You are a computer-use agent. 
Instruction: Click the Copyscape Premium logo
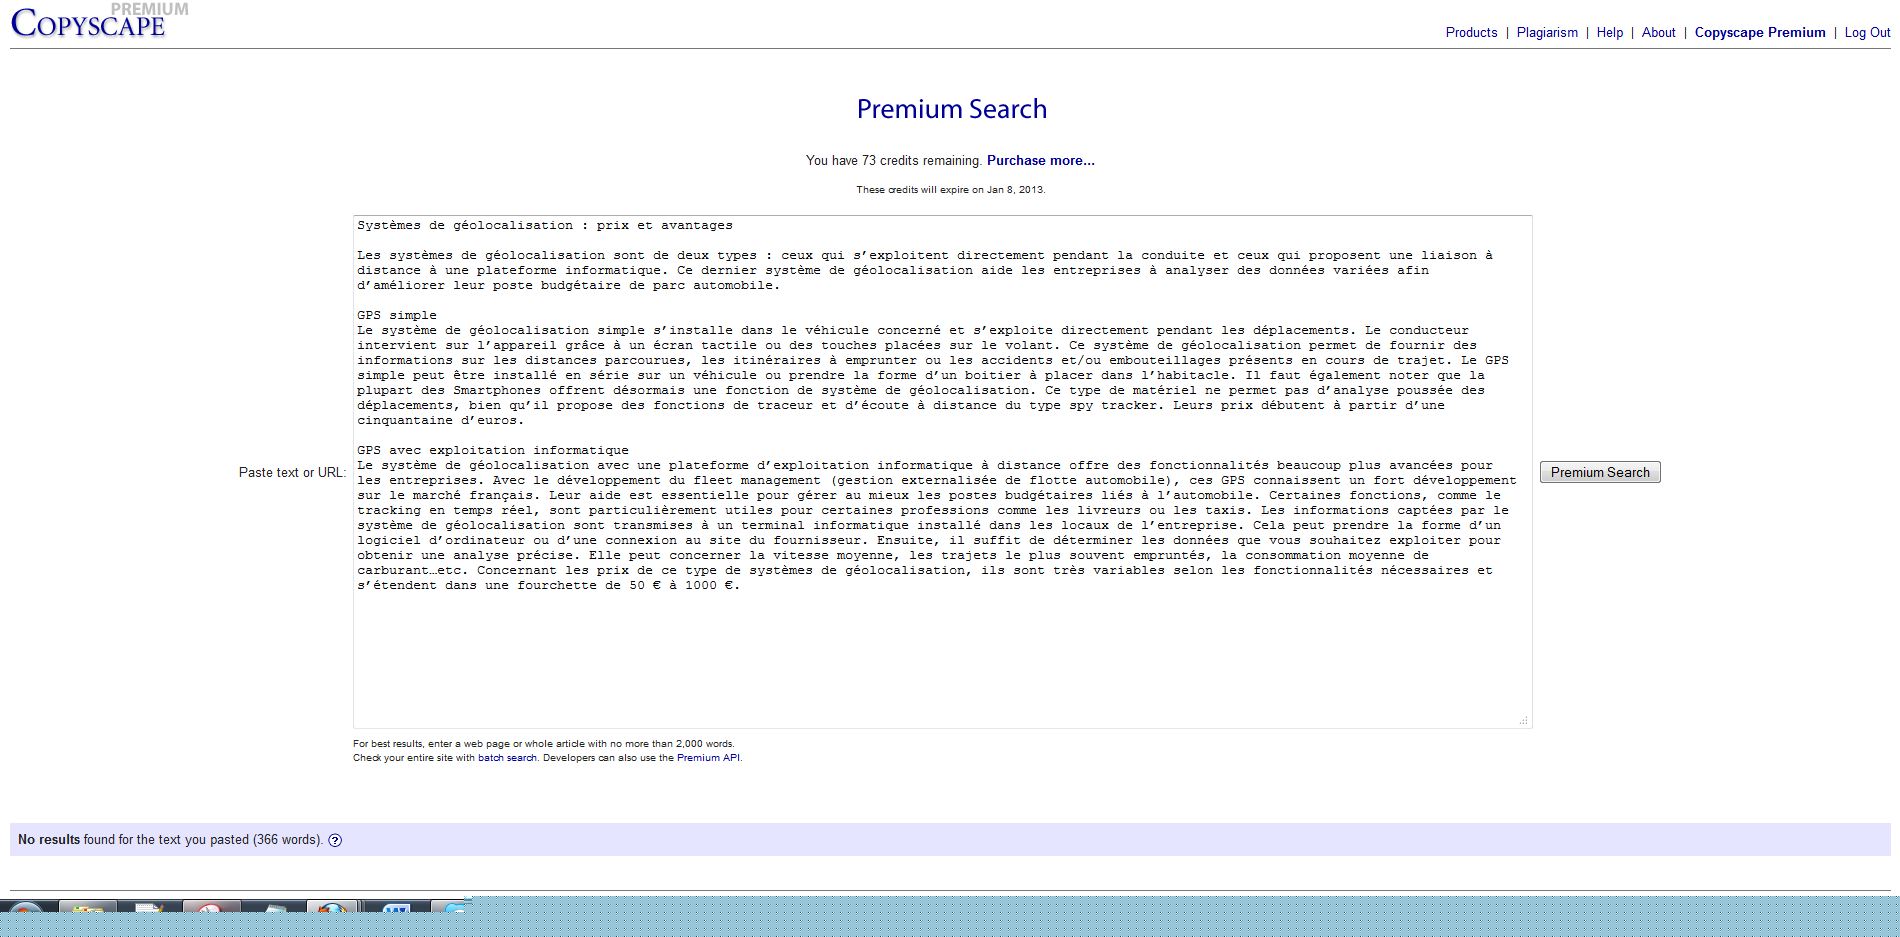point(90,22)
